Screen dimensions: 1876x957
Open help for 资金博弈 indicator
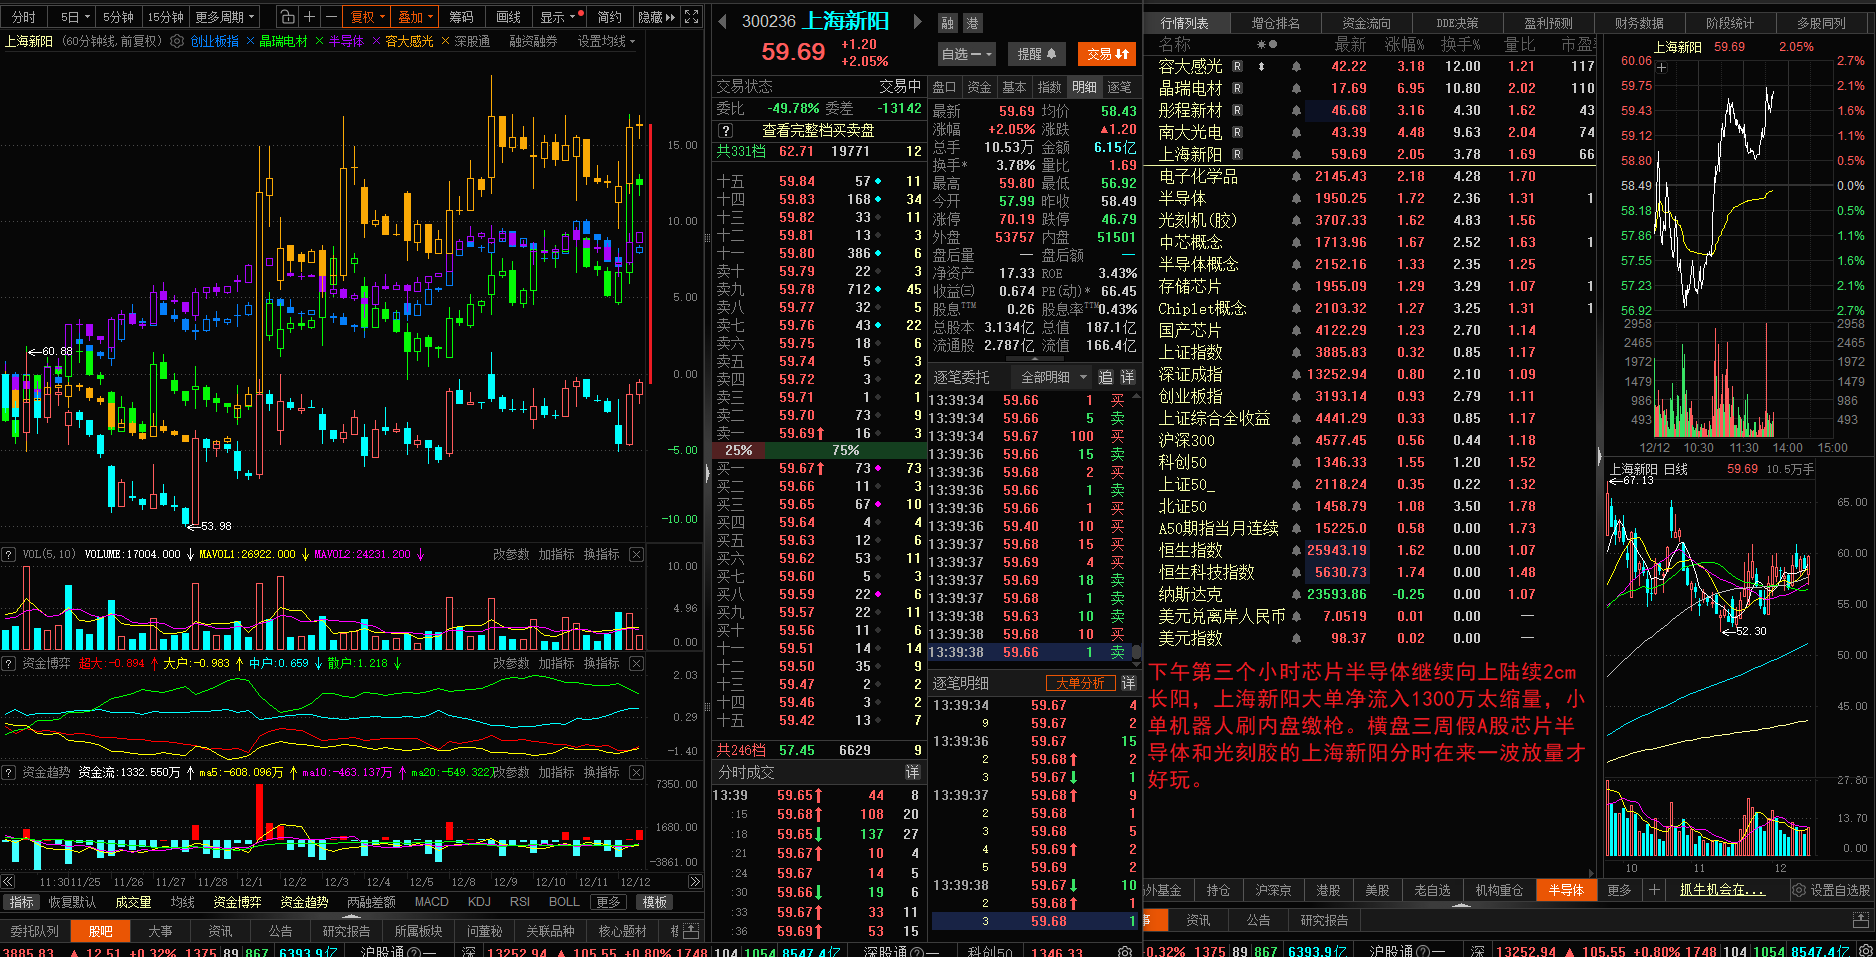coord(9,663)
